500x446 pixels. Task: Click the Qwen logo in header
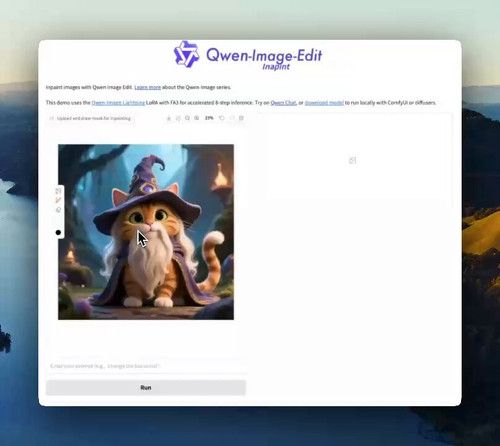click(x=187, y=54)
